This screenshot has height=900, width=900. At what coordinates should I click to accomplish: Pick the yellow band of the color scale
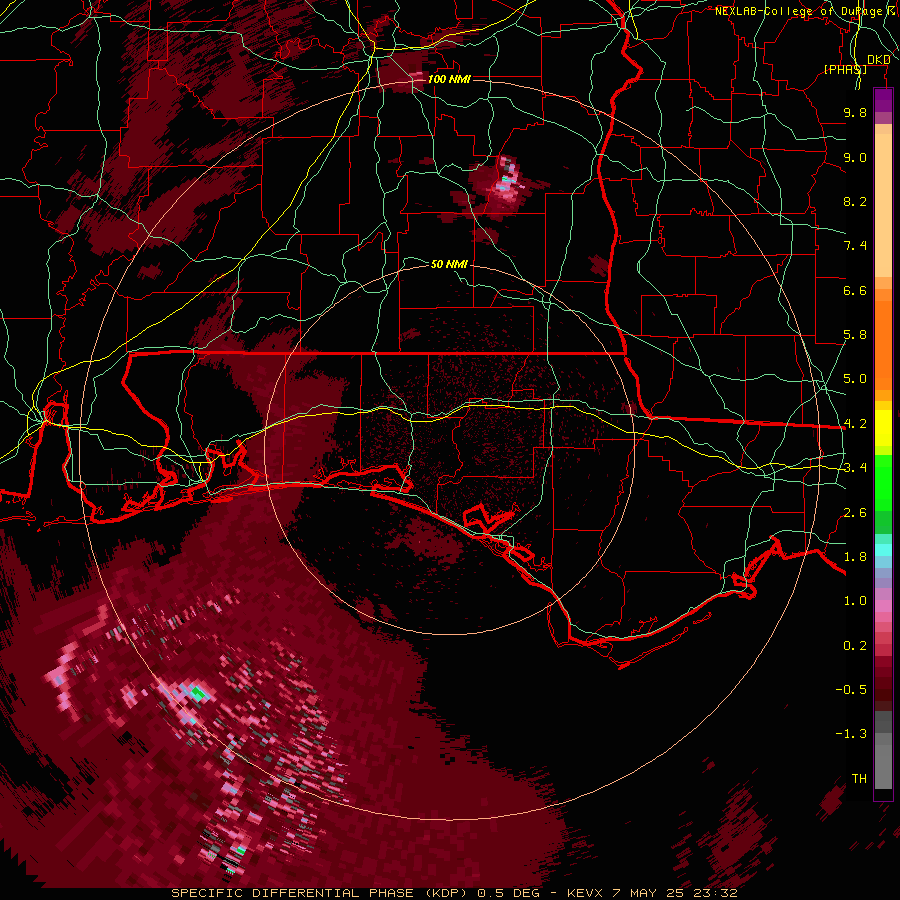click(x=883, y=428)
